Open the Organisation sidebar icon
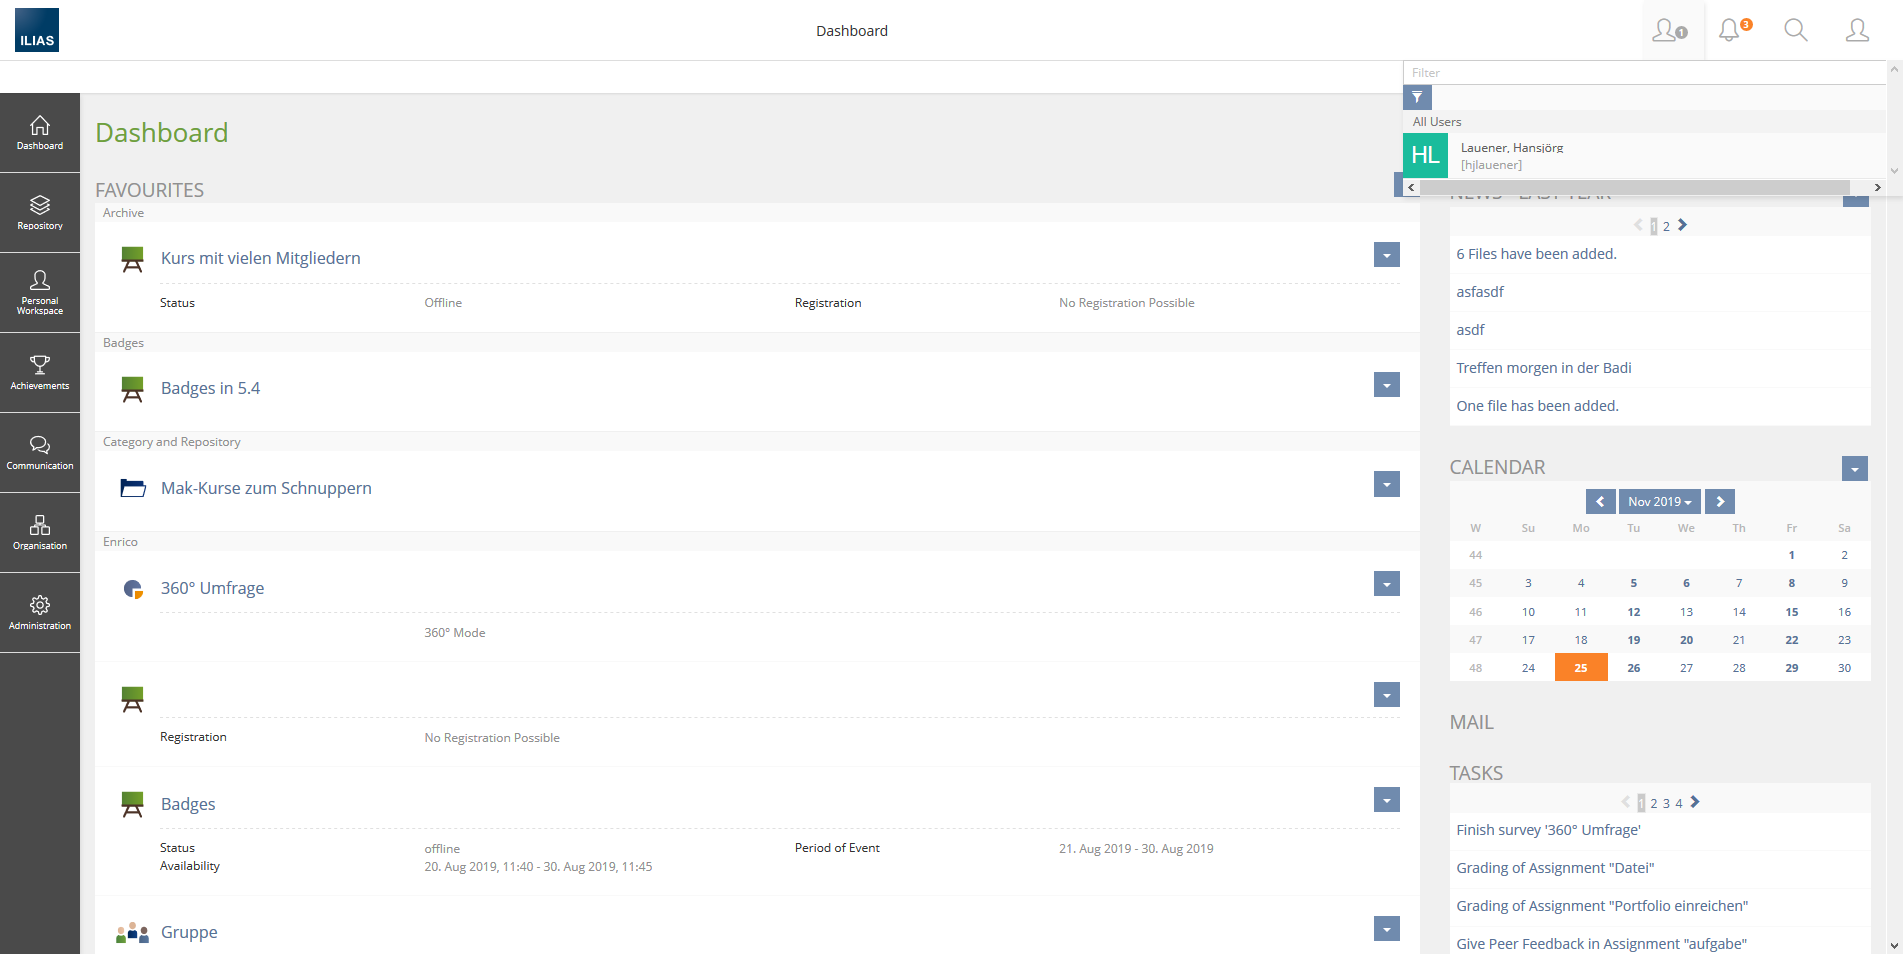Image resolution: width=1904 pixels, height=954 pixels. (x=40, y=532)
